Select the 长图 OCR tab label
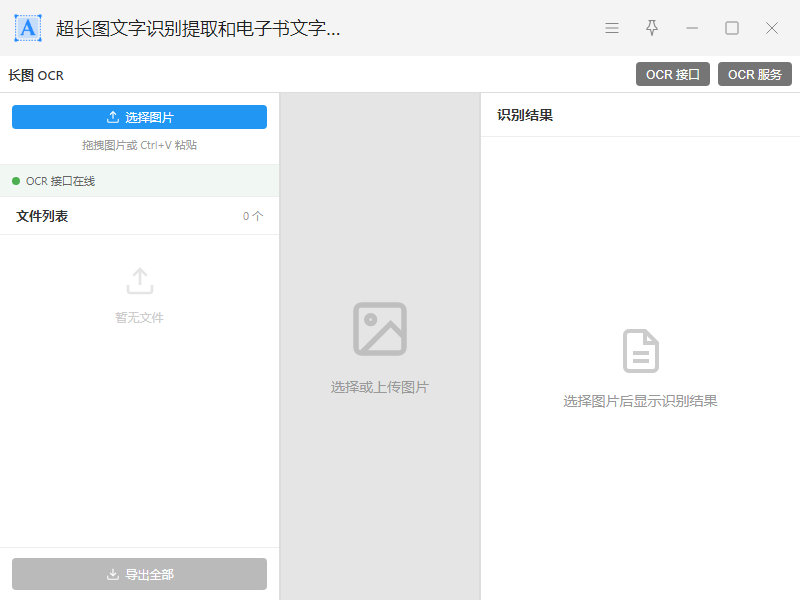 click(x=36, y=75)
